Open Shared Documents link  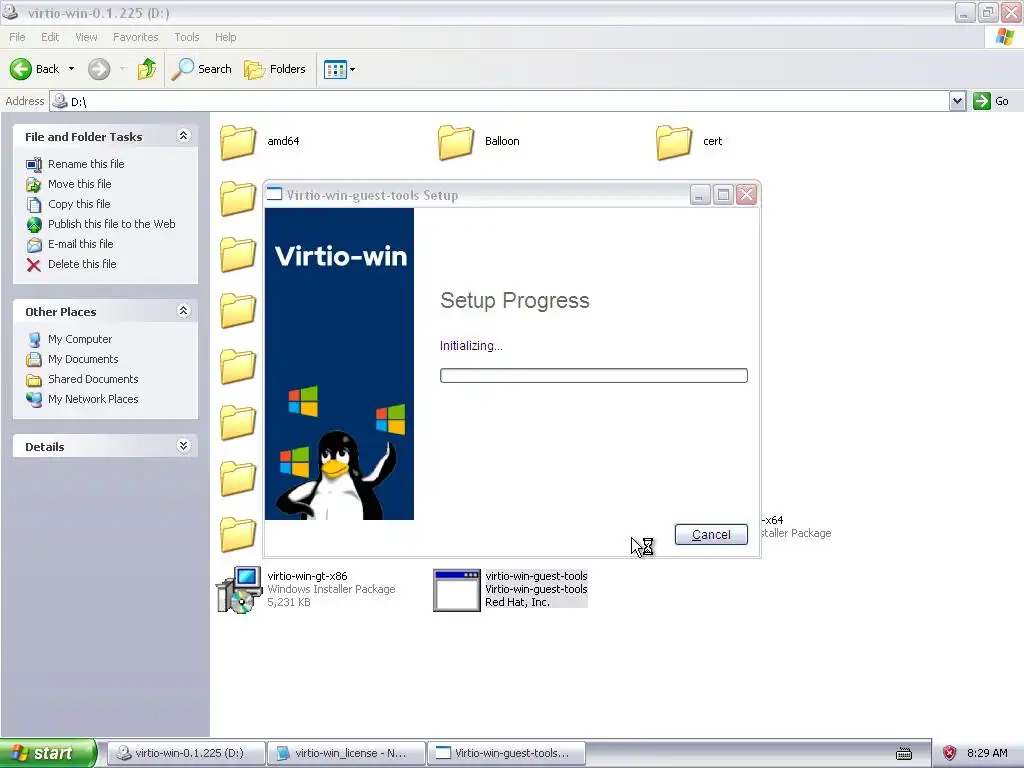pos(93,379)
